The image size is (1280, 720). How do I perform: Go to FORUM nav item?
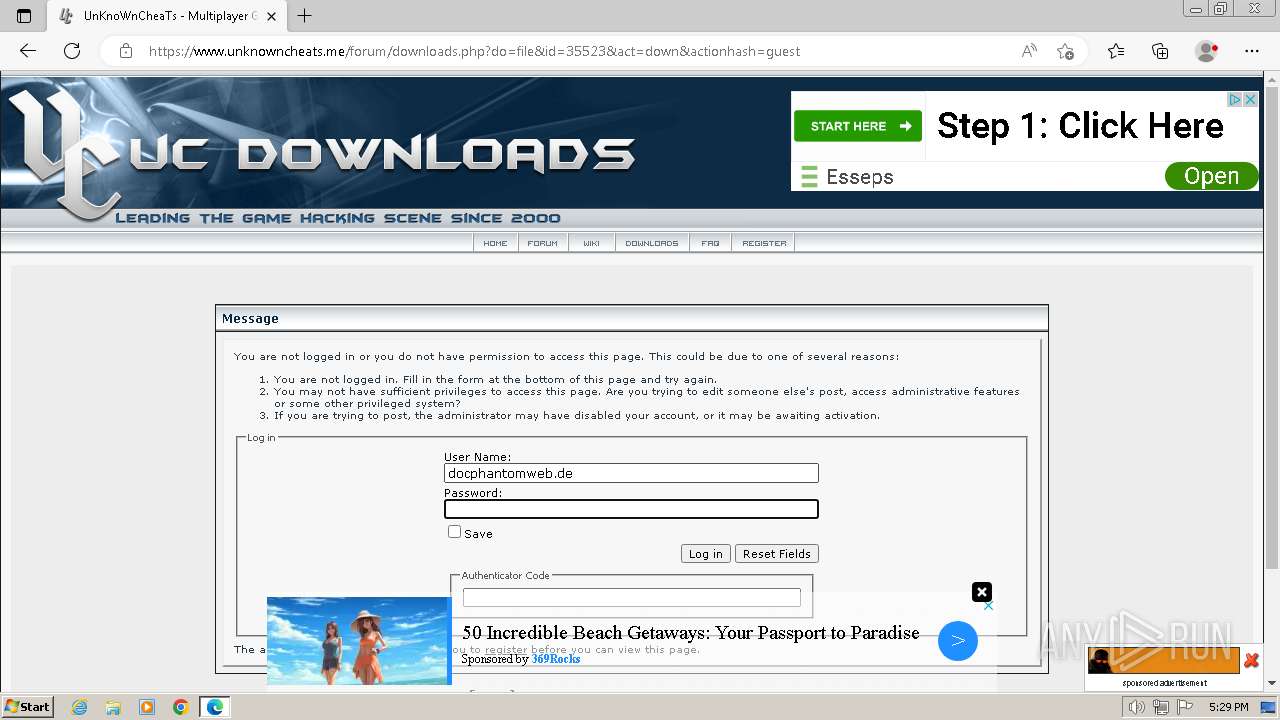[x=543, y=243]
